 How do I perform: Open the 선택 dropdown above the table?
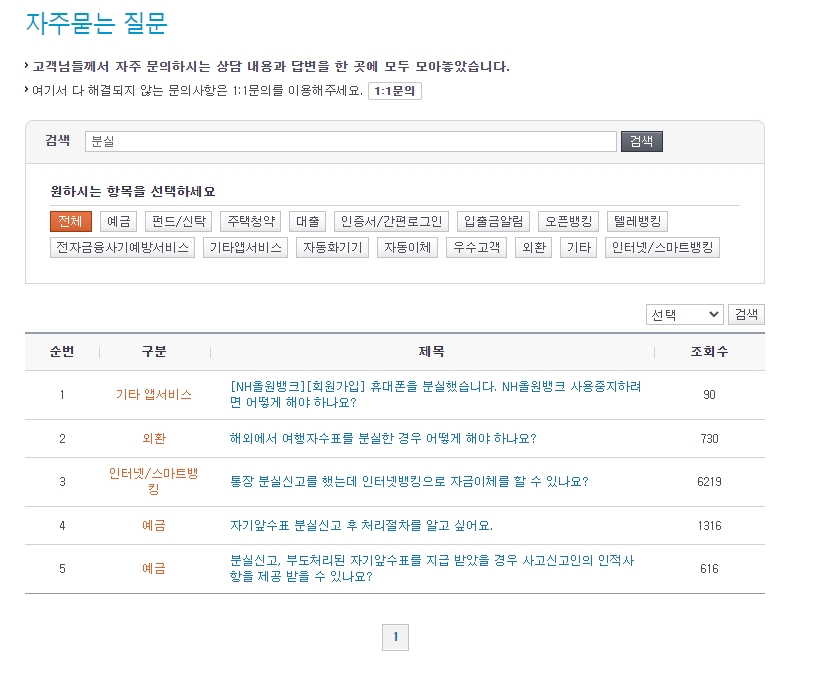(684, 314)
